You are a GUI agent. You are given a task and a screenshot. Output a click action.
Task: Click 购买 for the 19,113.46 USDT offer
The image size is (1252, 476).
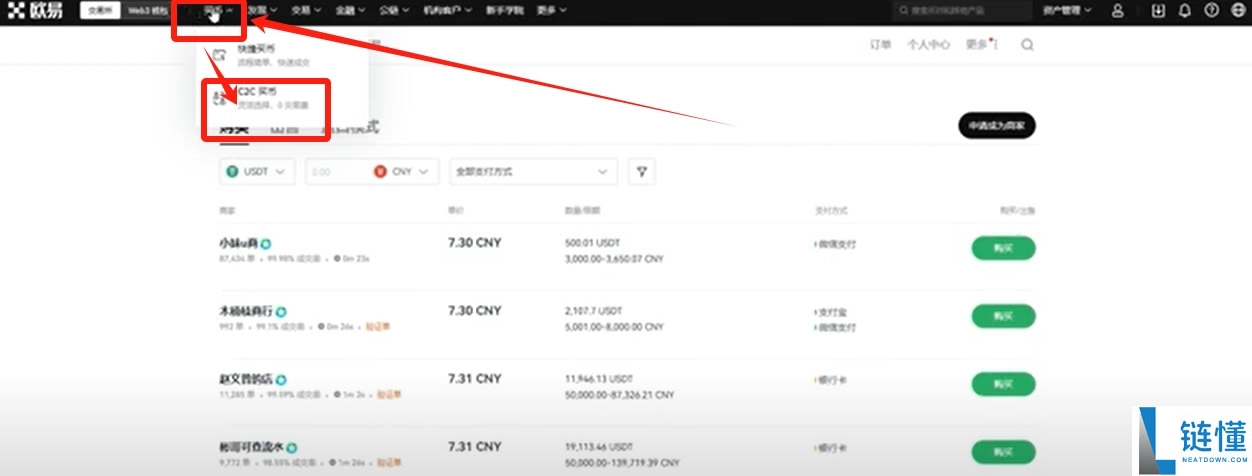1003,451
